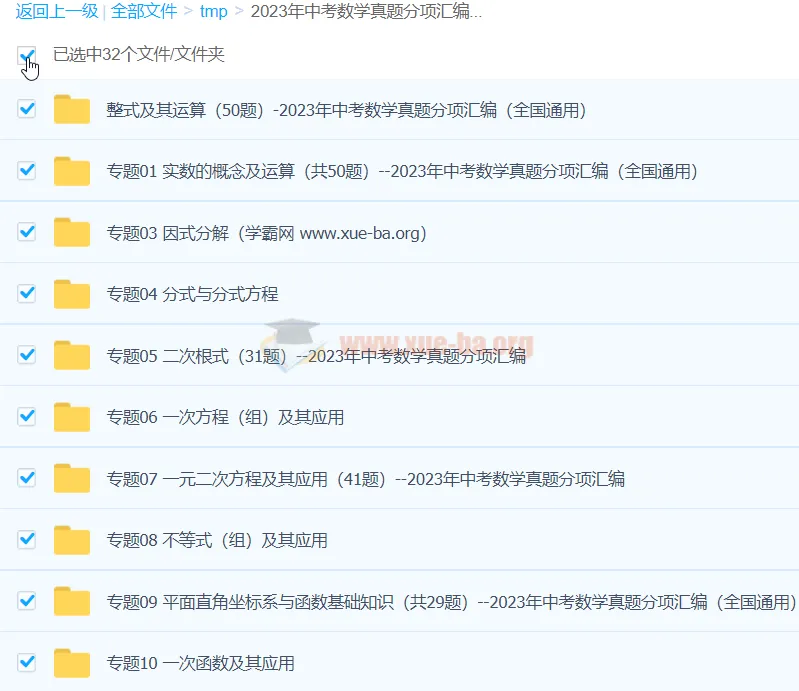Click the 专题08 不等式 folder icon
Screen dimensions: 799x691
tap(72, 540)
